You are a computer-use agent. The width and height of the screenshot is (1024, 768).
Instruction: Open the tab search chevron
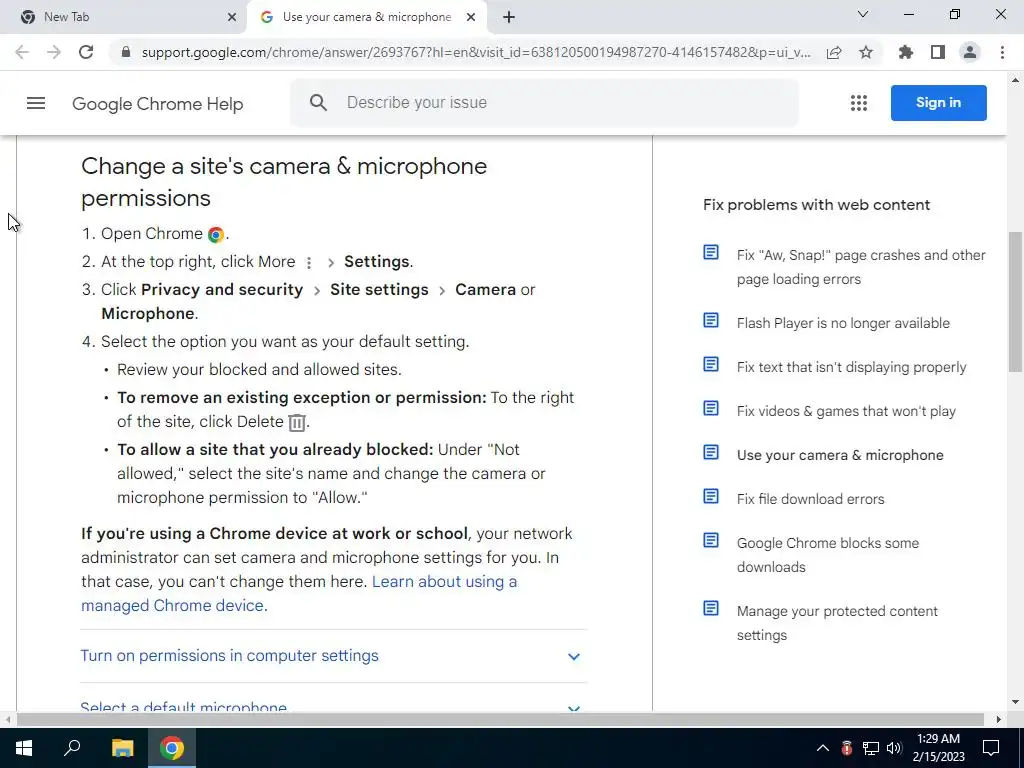(x=863, y=14)
